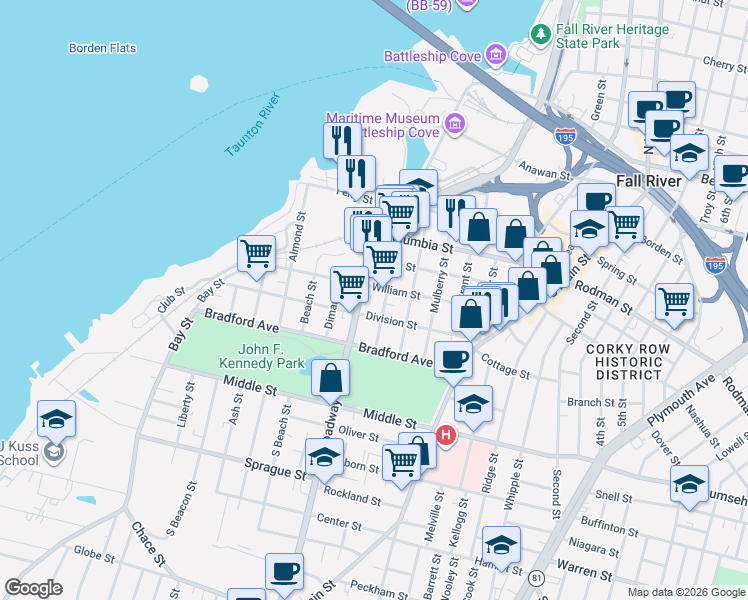This screenshot has width=748, height=600.
Task: Open the coffee cup pin on Bradford Ave
Action: [454, 361]
